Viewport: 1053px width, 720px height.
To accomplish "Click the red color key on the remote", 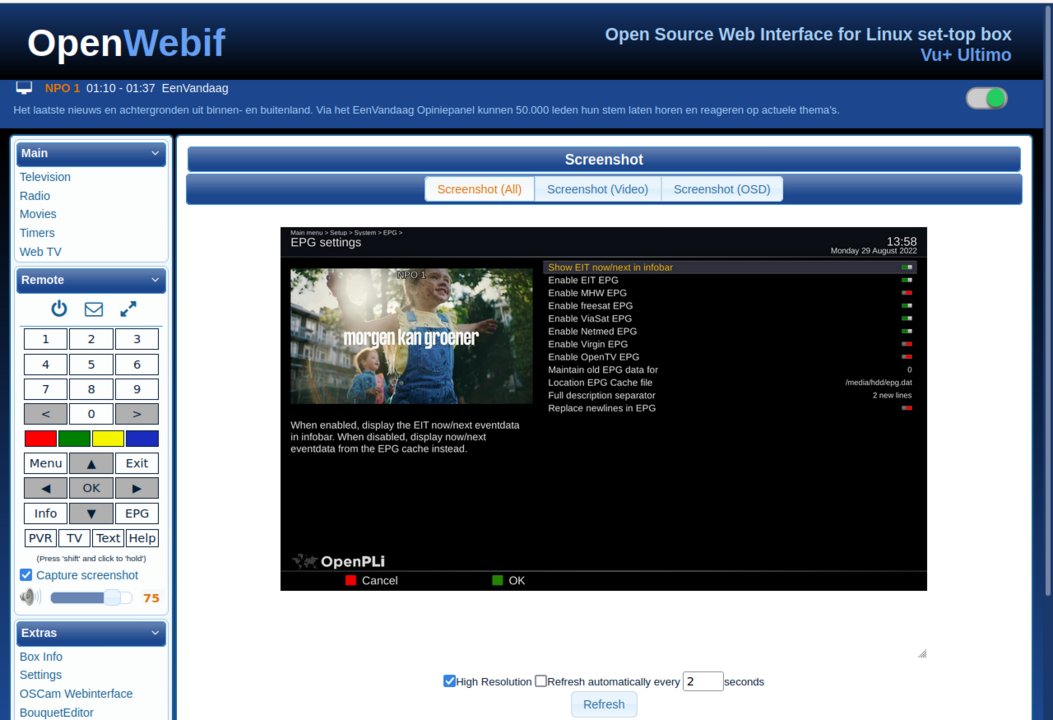I will pyautogui.click(x=40, y=438).
